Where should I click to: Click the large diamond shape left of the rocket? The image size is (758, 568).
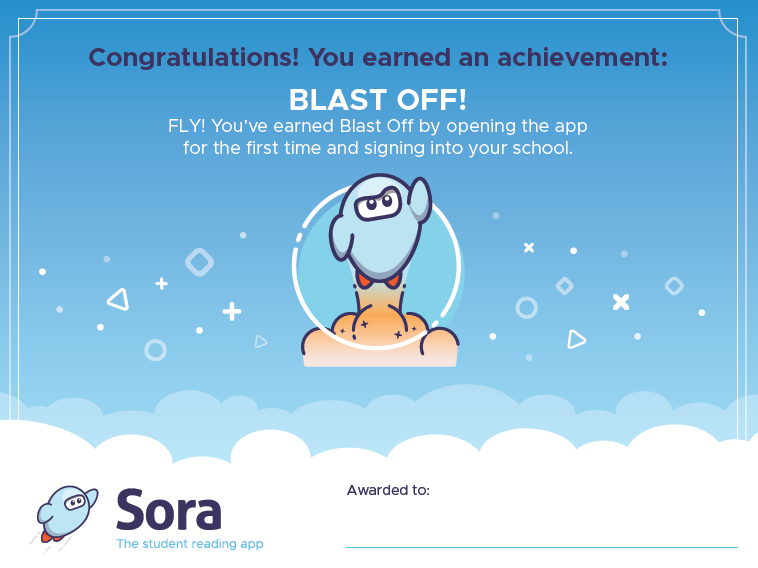[x=199, y=262]
